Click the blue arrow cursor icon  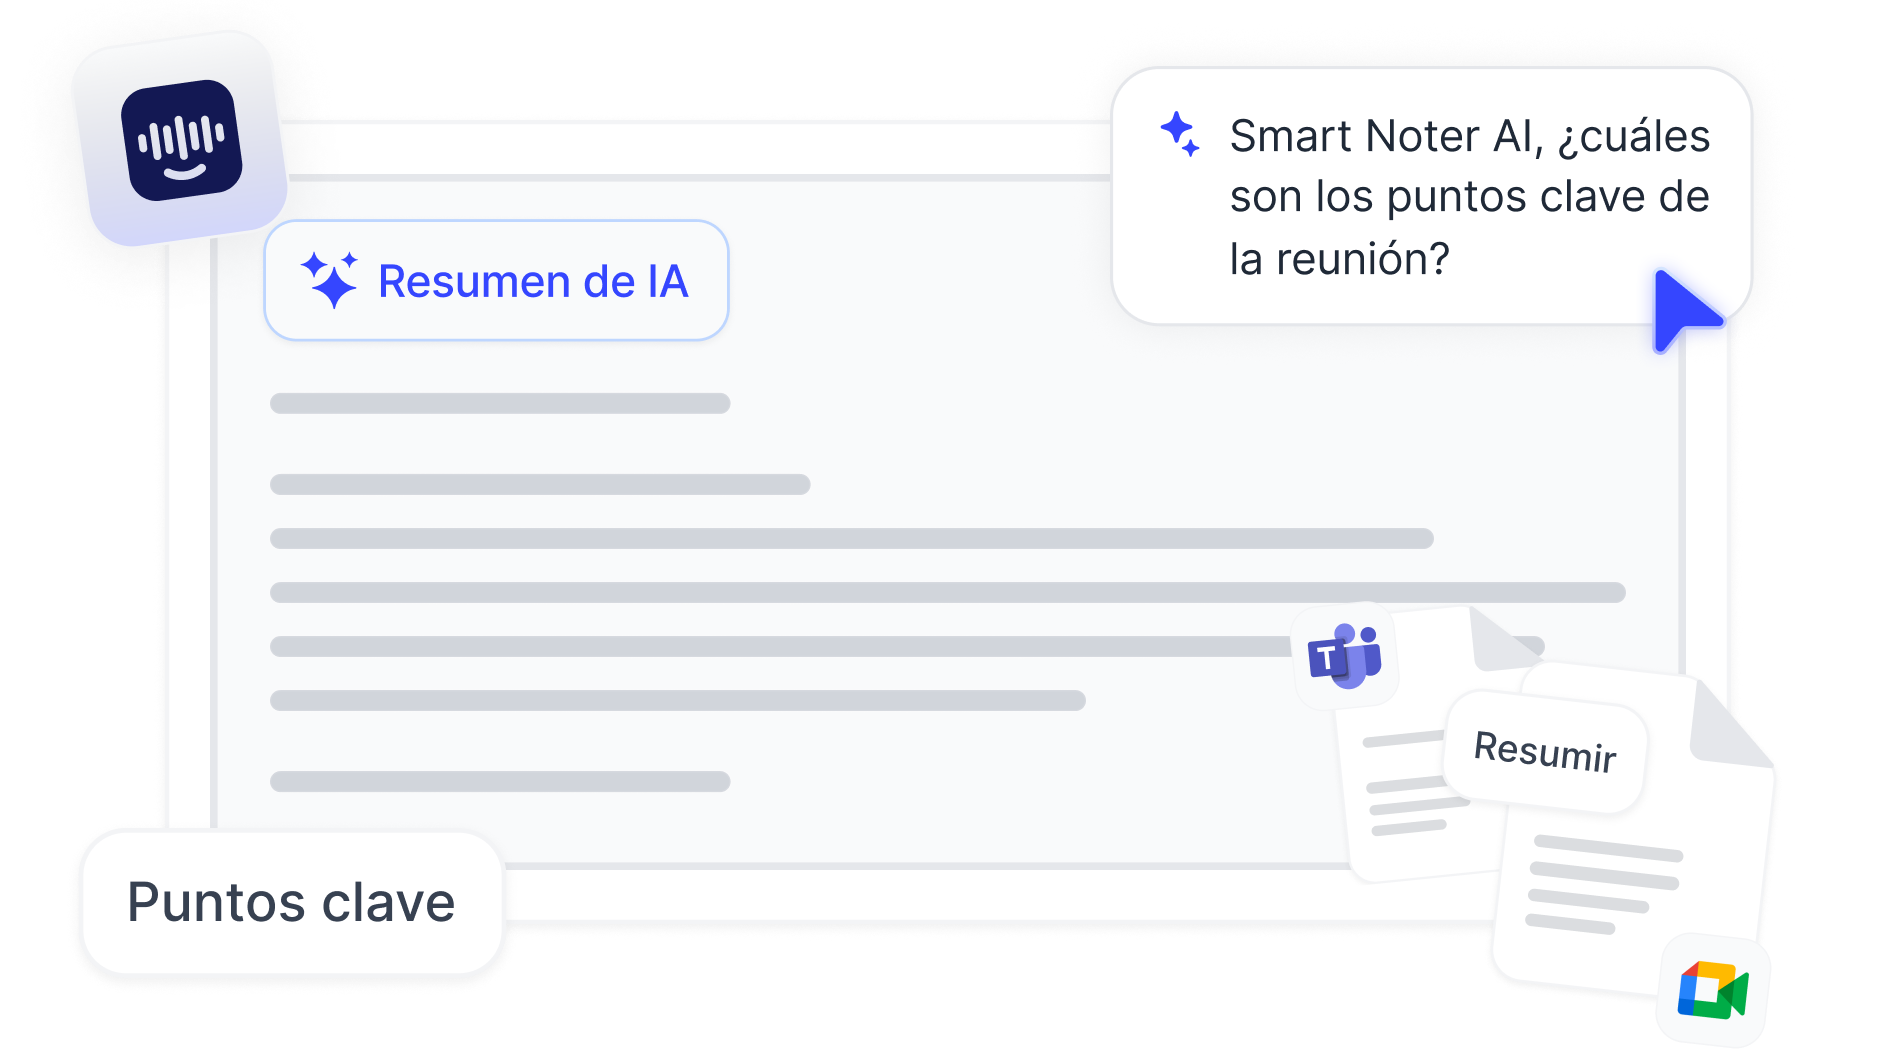coord(1683,309)
